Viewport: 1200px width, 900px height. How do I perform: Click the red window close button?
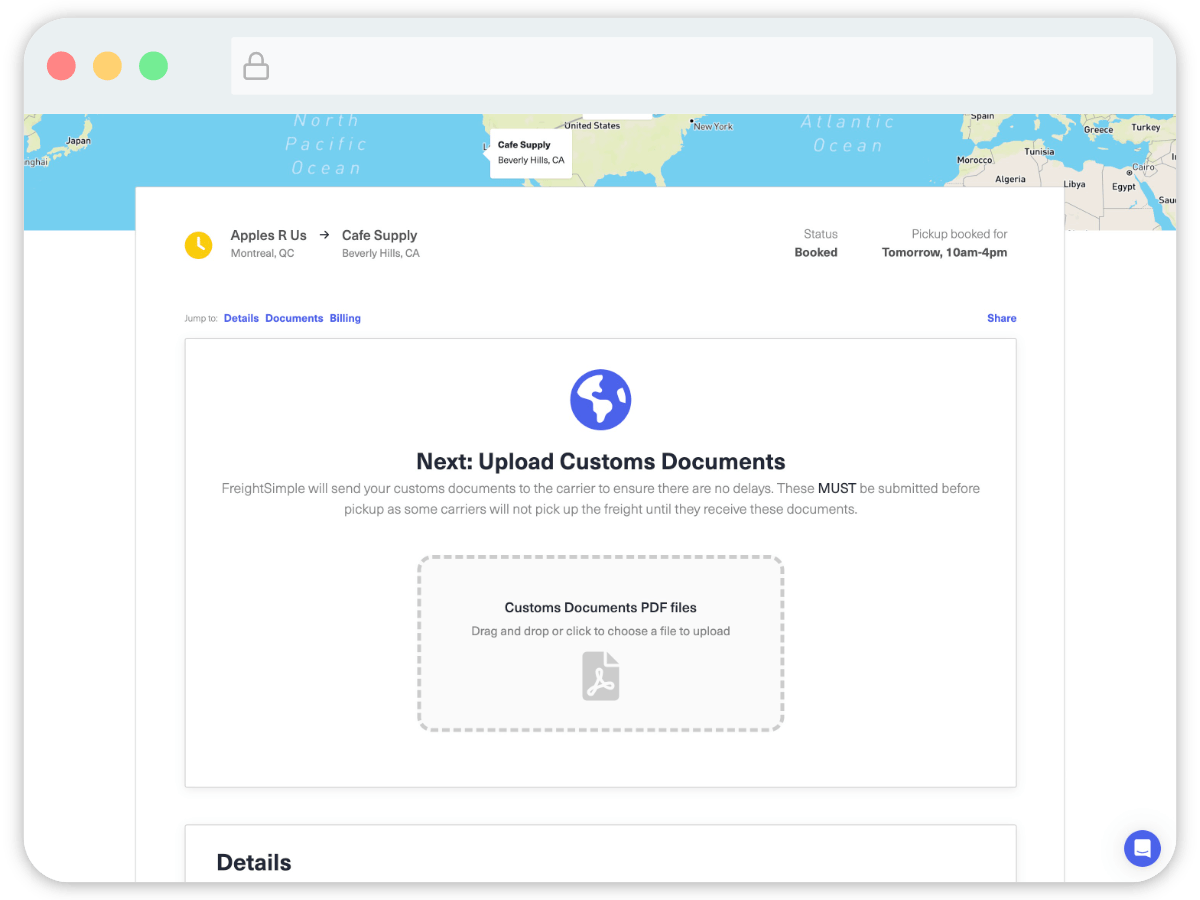click(61, 67)
